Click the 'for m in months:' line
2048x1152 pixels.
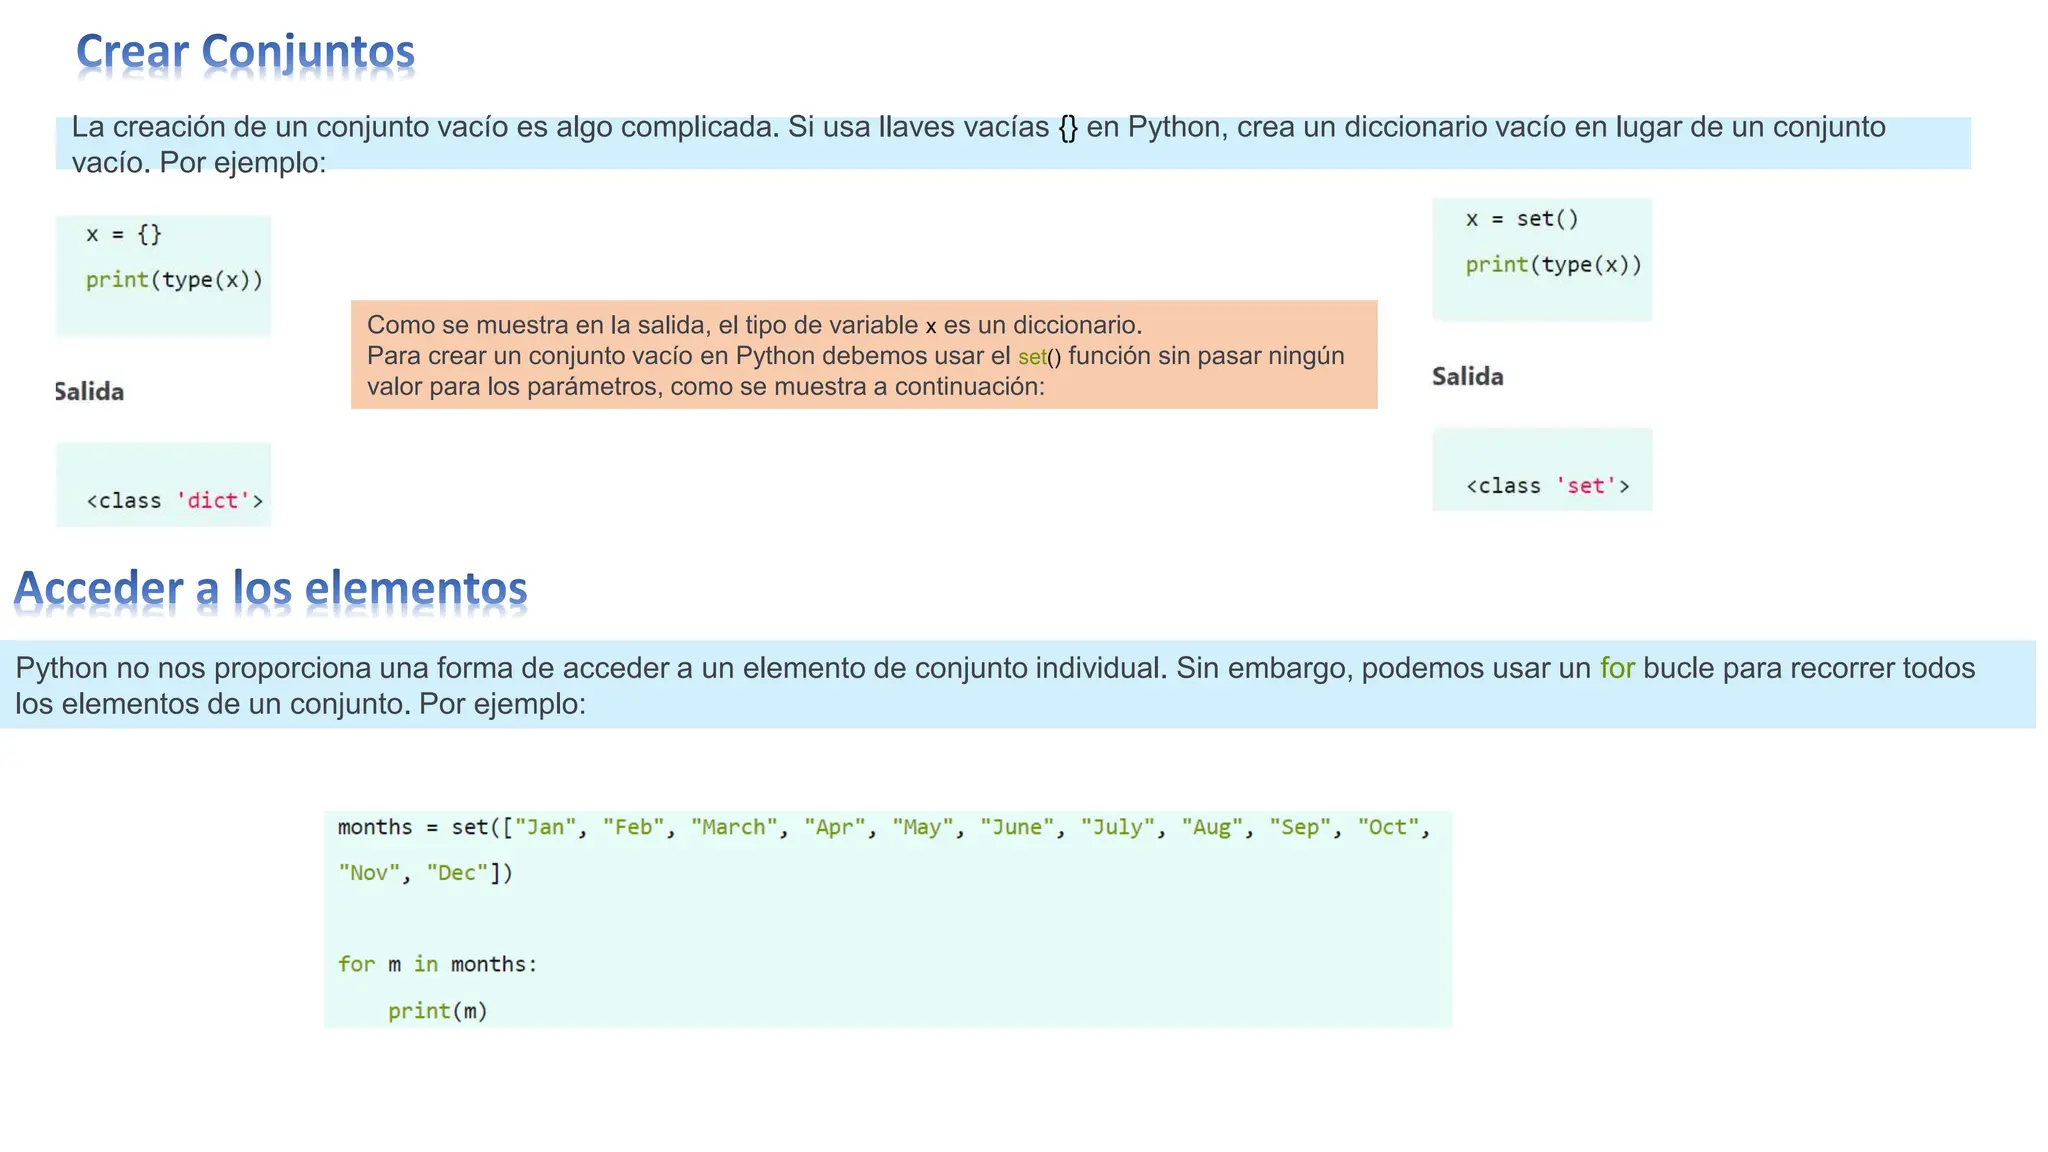437,964
